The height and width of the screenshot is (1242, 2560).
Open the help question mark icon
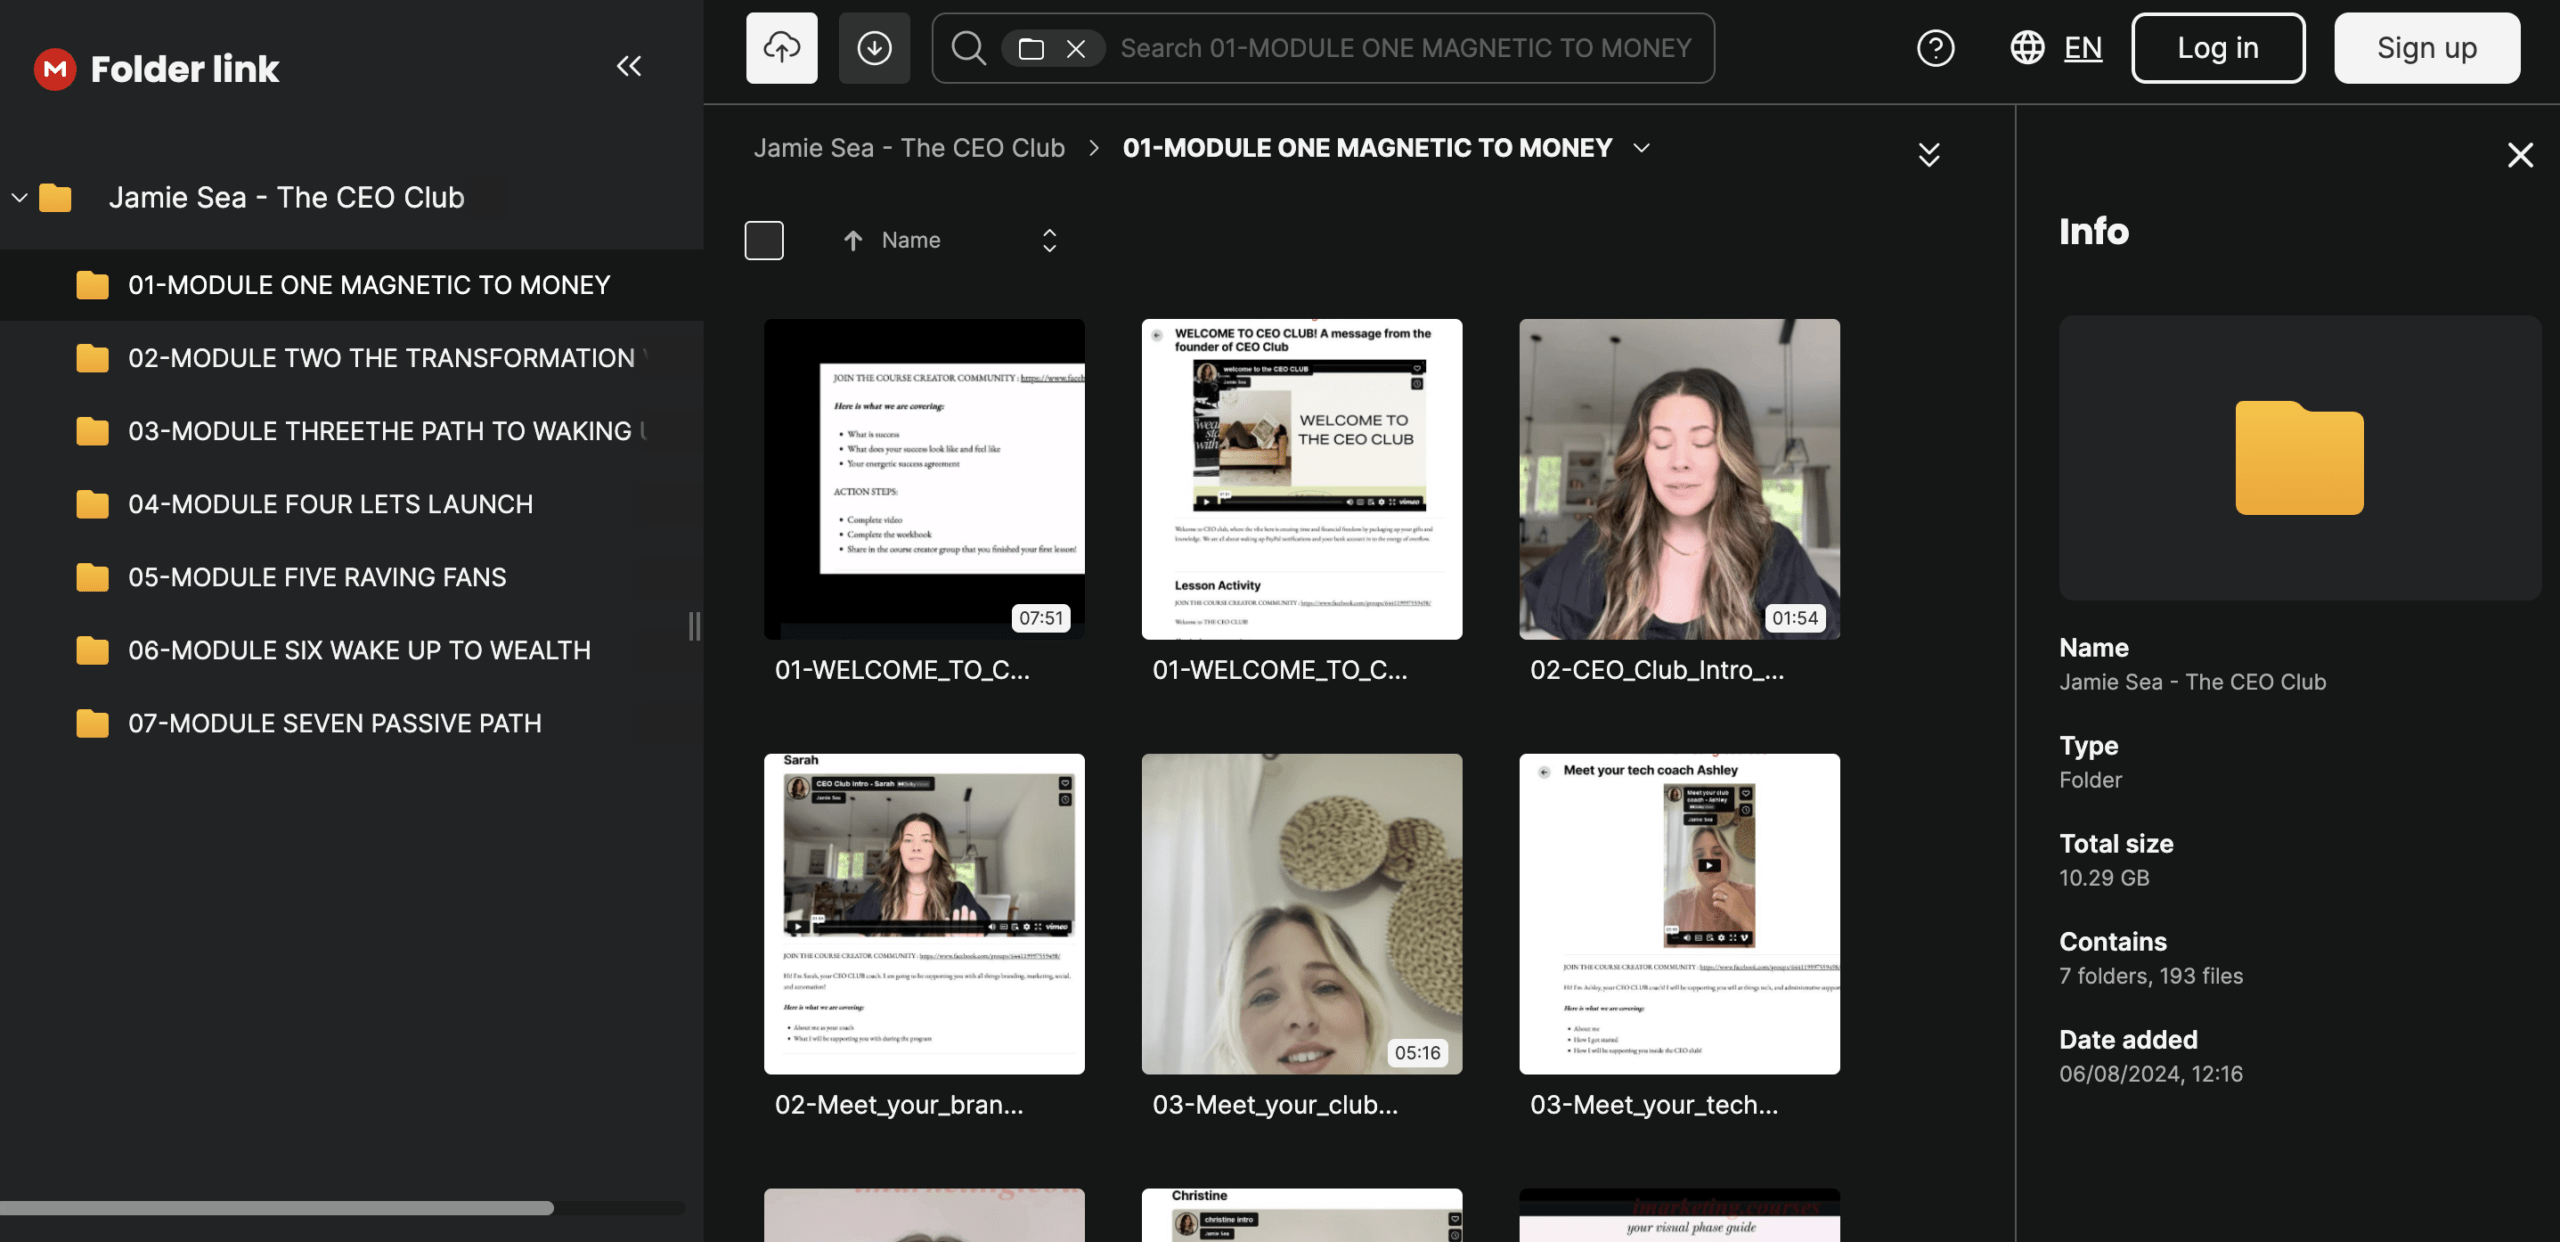coord(1935,47)
